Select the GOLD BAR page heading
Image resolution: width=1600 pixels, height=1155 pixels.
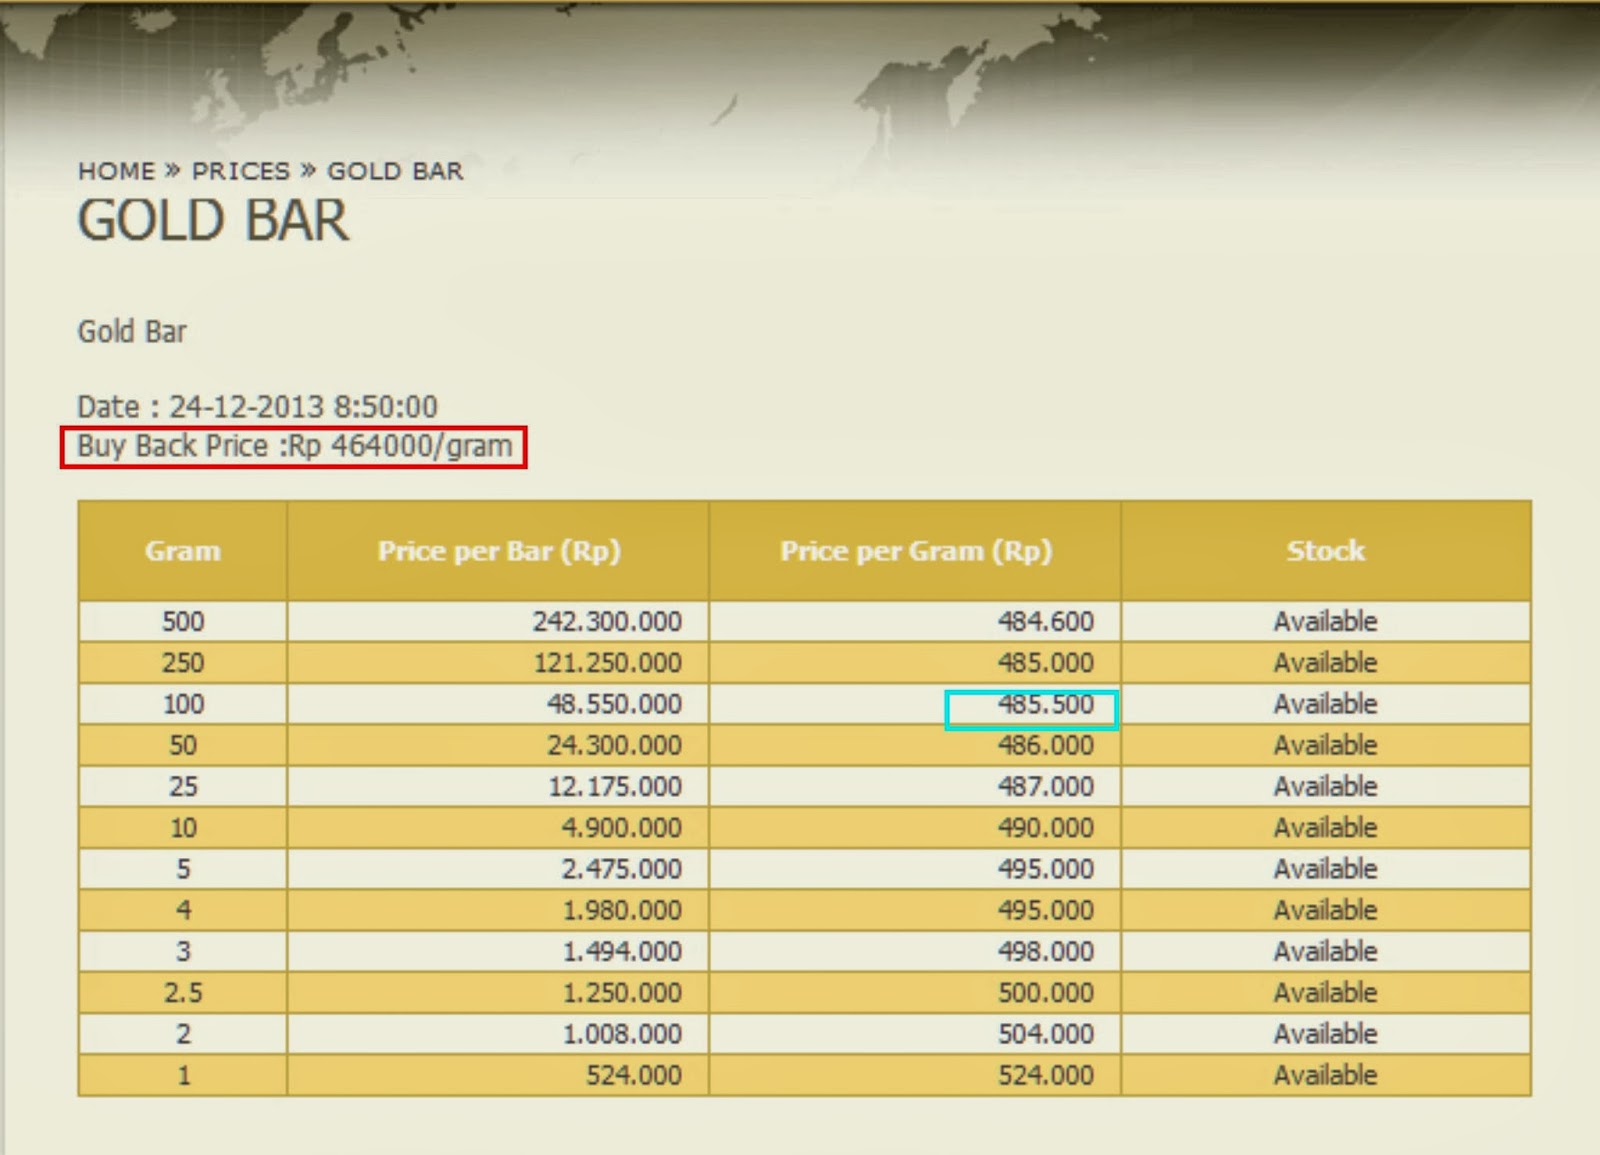tap(214, 220)
